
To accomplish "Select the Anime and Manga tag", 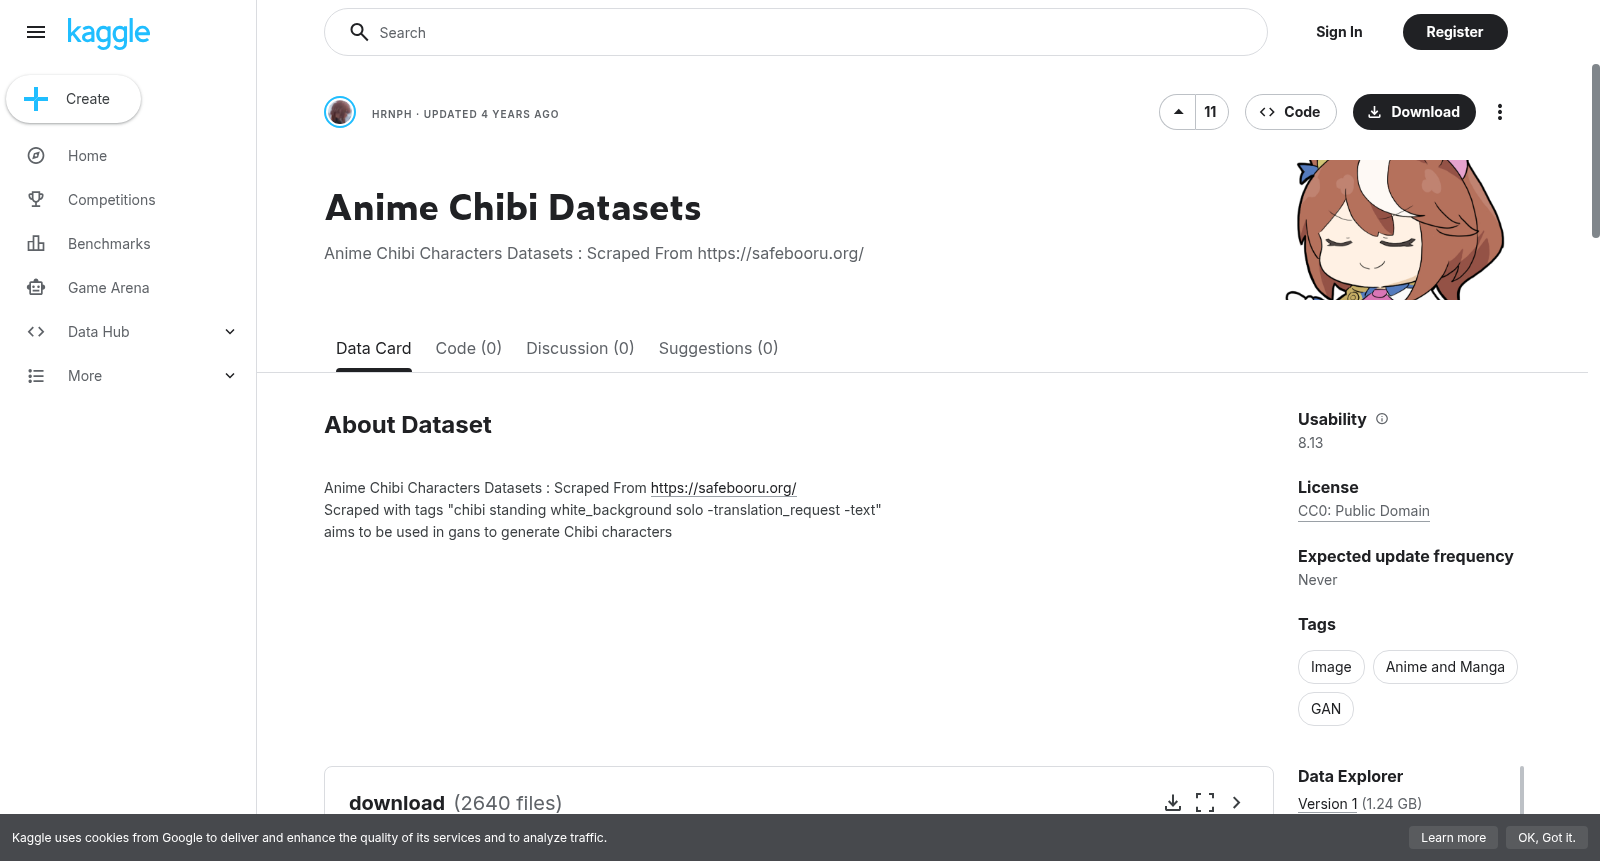I will click(x=1445, y=667).
